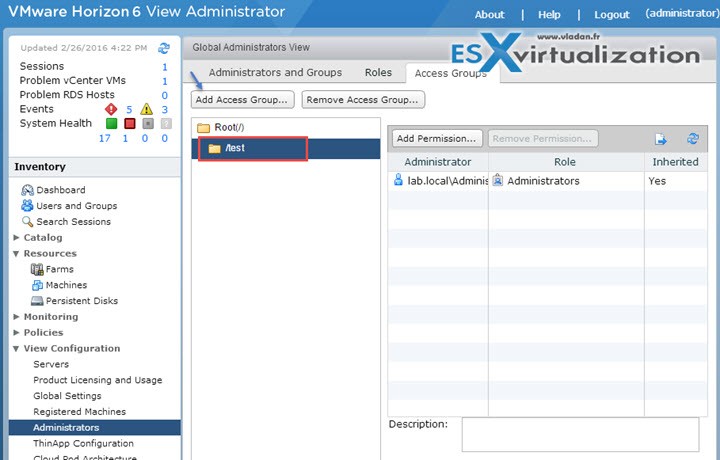Click Administrators role icon

click(x=497, y=180)
